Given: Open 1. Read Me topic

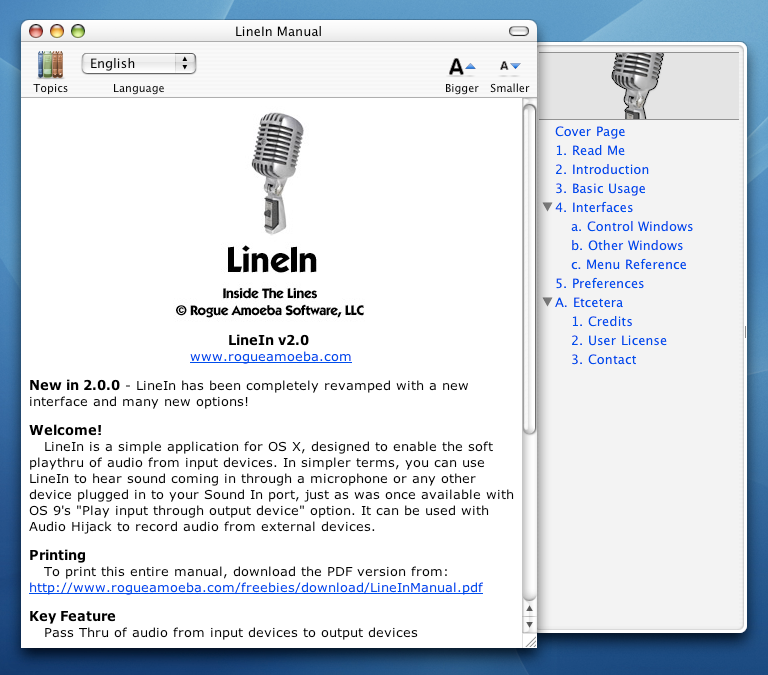Looking at the screenshot, I should coord(590,150).
